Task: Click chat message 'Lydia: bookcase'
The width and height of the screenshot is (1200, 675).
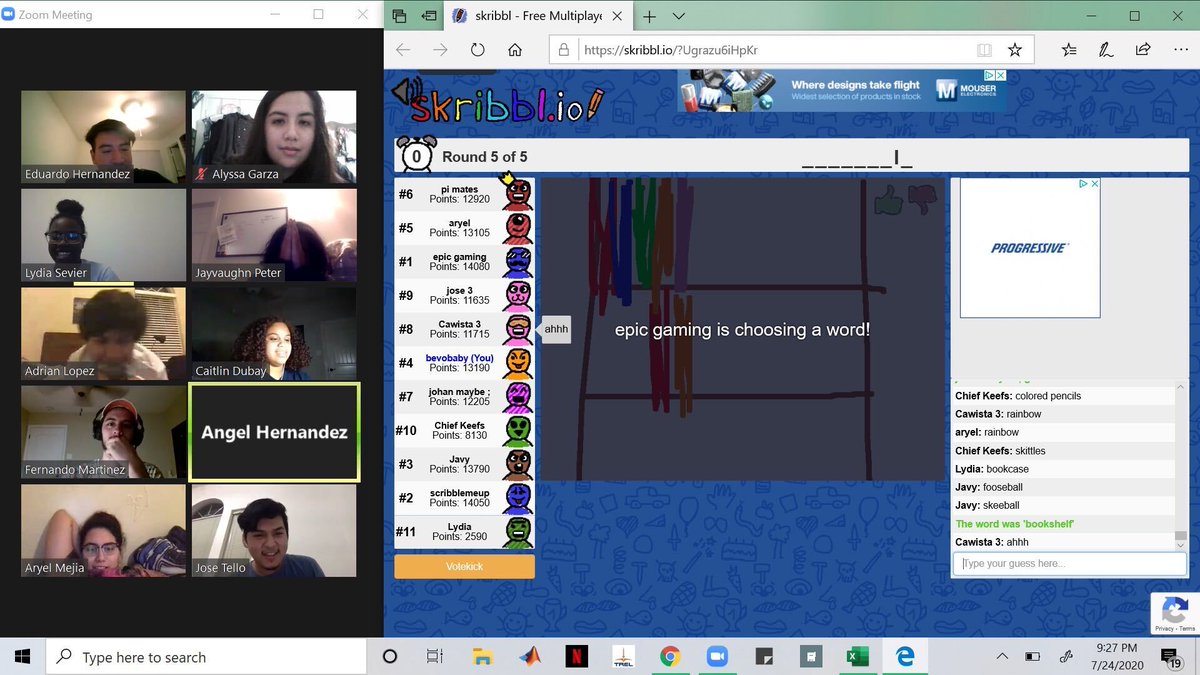Action: 992,469
